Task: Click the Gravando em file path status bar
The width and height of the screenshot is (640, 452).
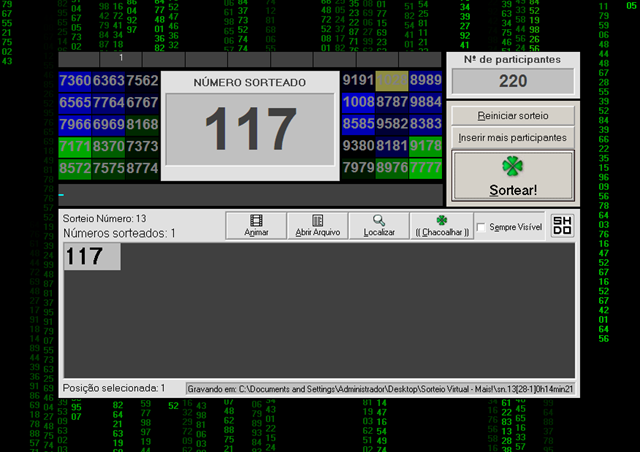Action: pyautogui.click(x=380, y=389)
